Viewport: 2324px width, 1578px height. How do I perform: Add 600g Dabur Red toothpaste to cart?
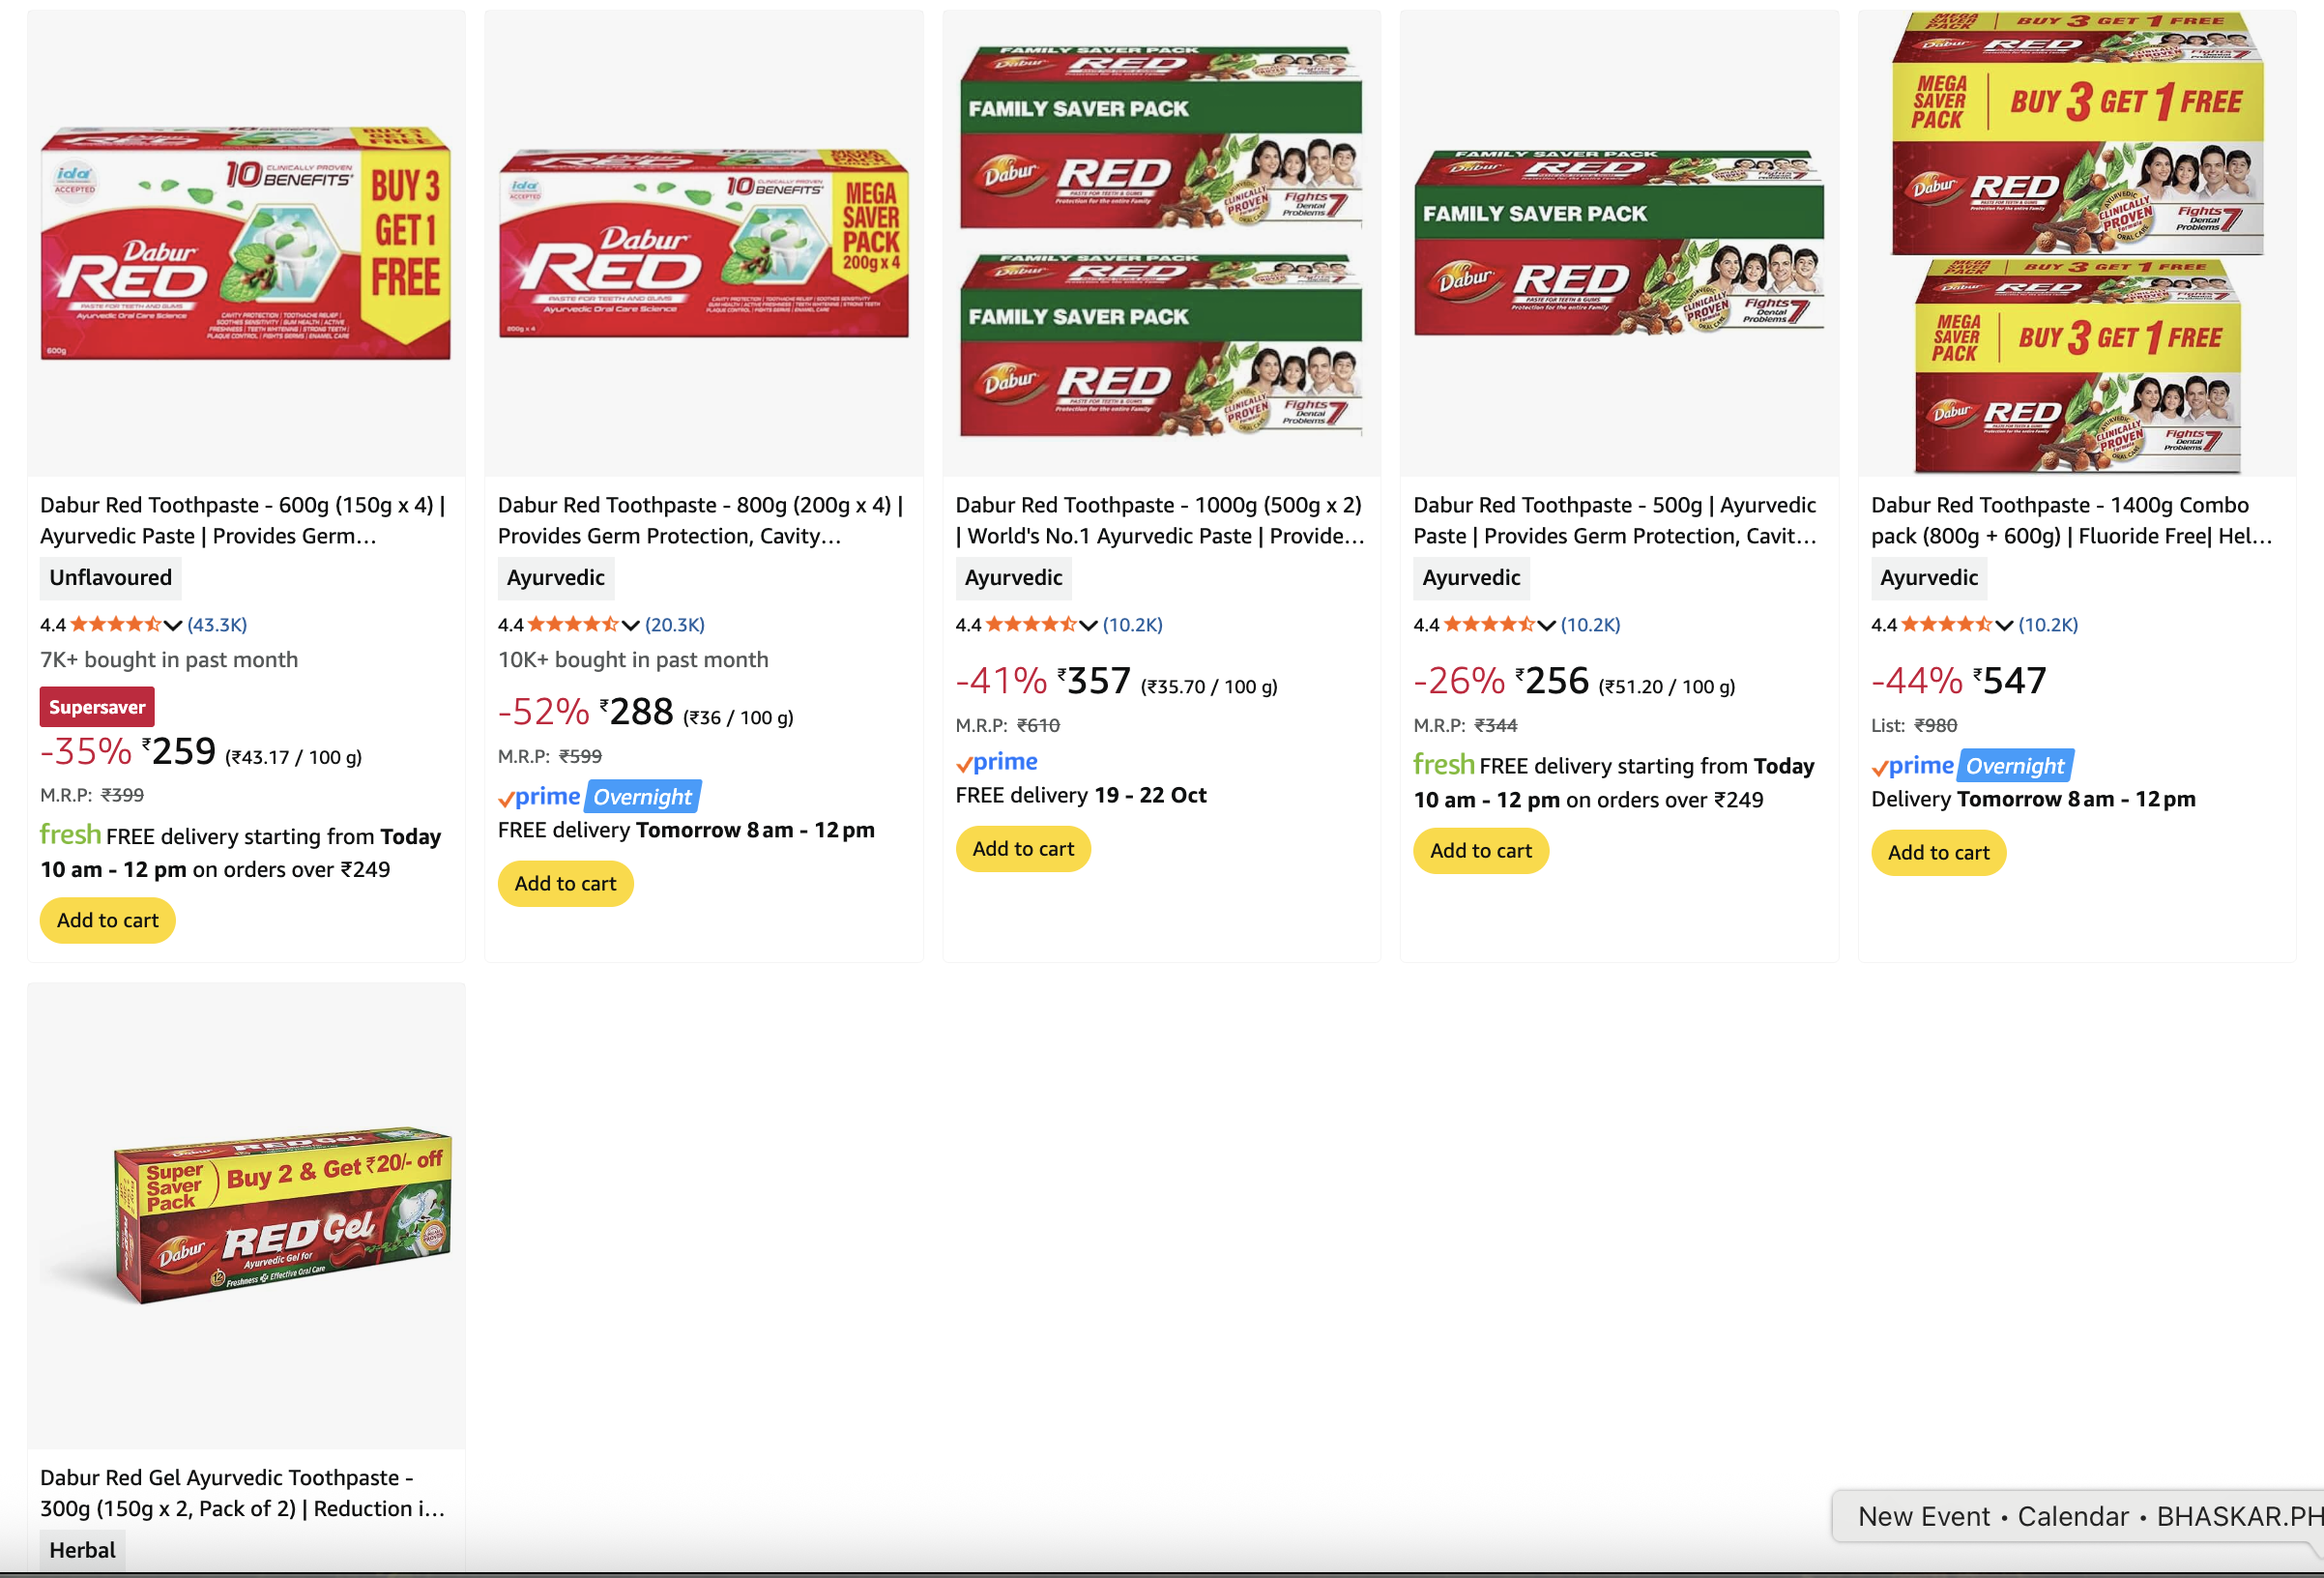click(108, 920)
